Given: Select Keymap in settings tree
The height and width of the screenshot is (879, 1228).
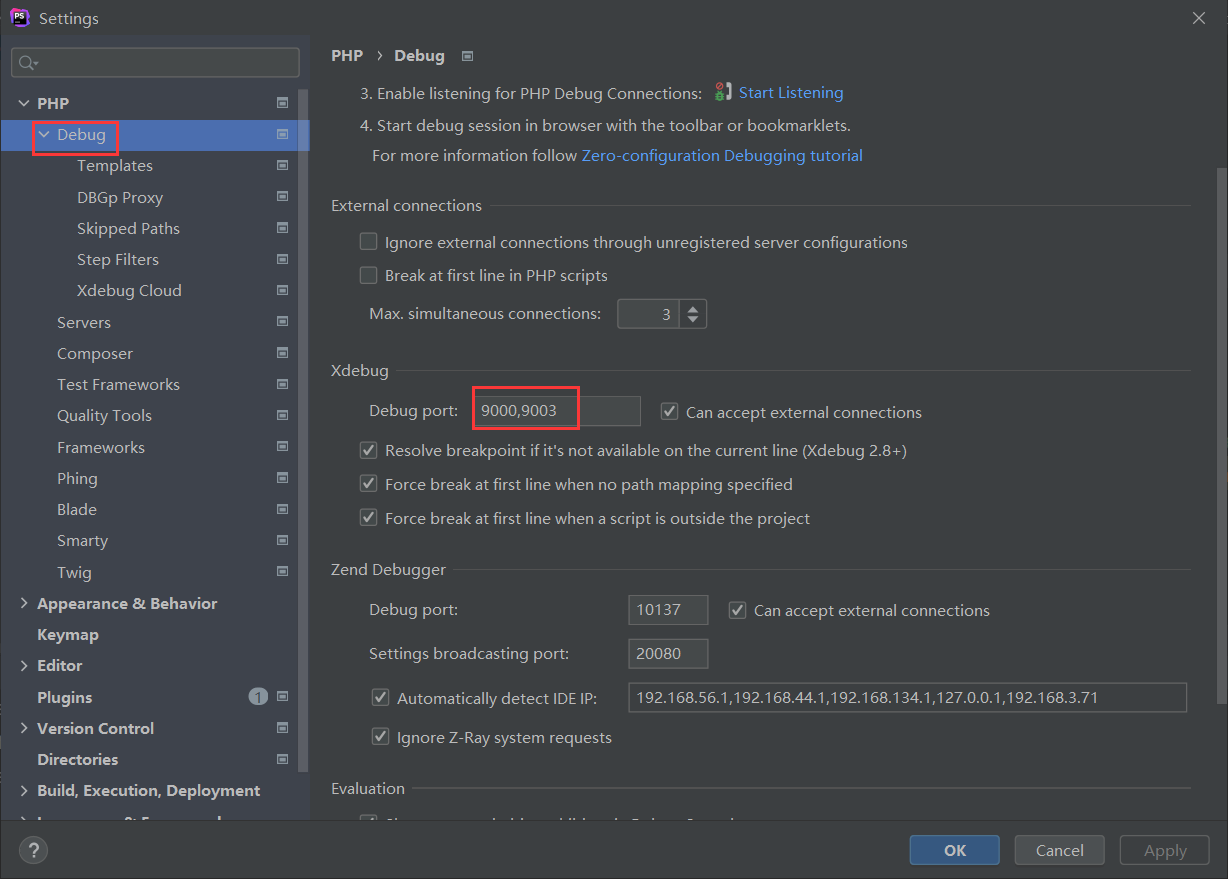Looking at the screenshot, I should click(x=68, y=634).
